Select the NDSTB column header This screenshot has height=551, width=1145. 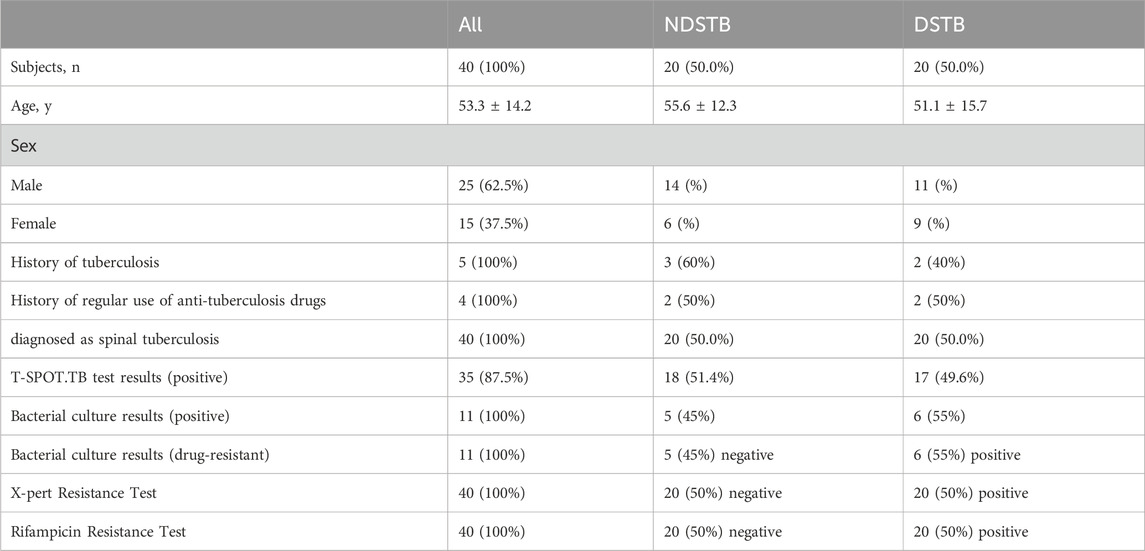[x=698, y=24]
